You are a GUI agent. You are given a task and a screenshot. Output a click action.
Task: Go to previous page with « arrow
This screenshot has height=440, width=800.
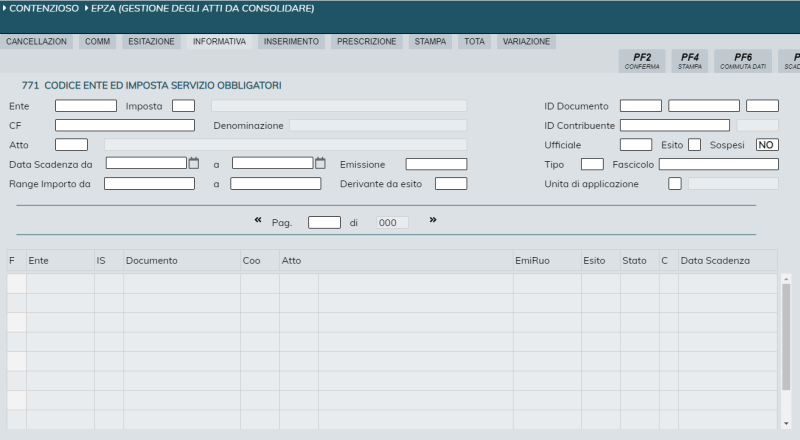258,220
